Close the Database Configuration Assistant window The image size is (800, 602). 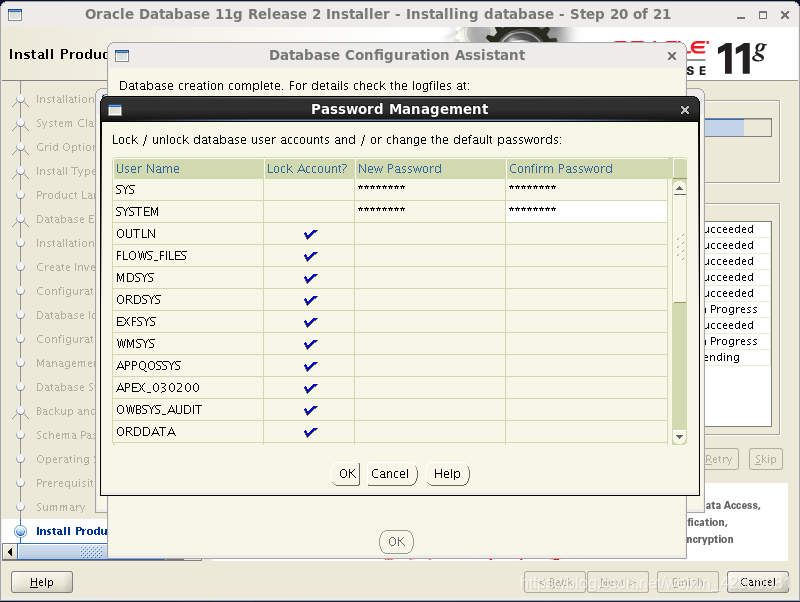672,56
